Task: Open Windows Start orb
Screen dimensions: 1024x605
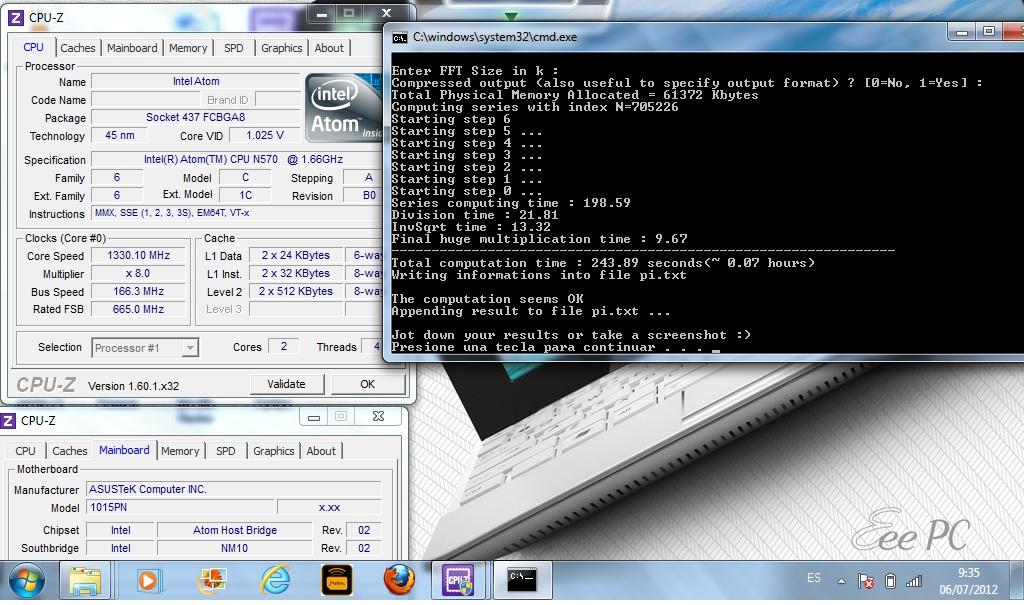Action: pos(27,580)
